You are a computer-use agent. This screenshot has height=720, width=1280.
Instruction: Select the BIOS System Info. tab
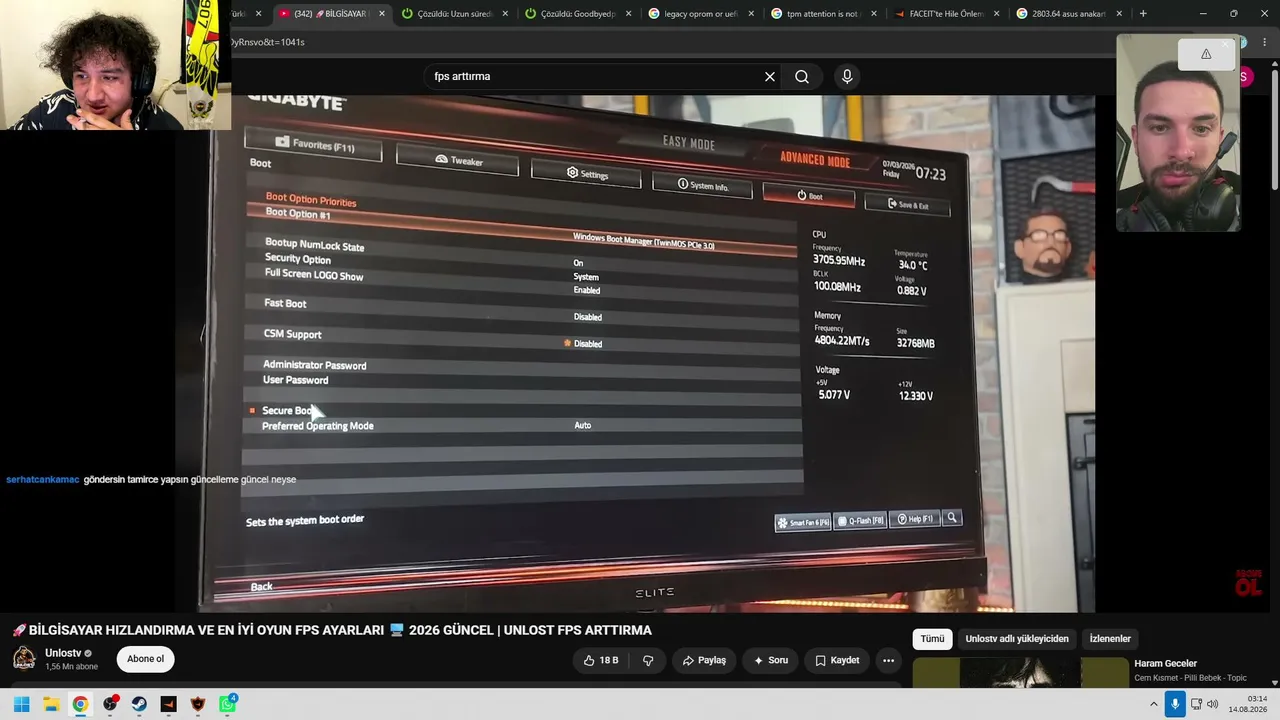point(703,185)
